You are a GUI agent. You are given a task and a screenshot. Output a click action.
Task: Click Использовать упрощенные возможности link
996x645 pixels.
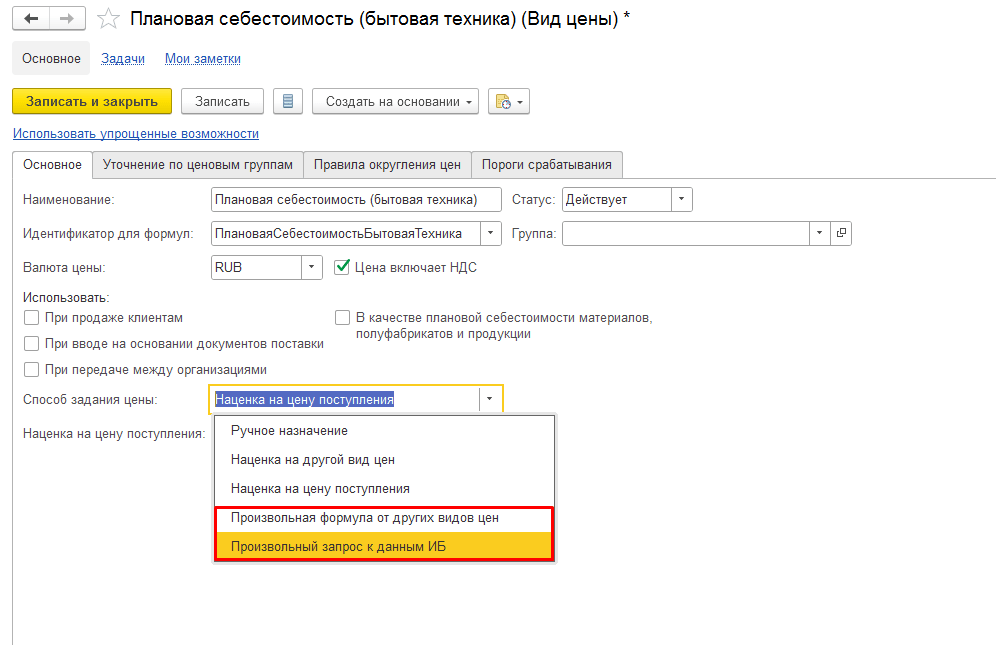[x=135, y=134]
